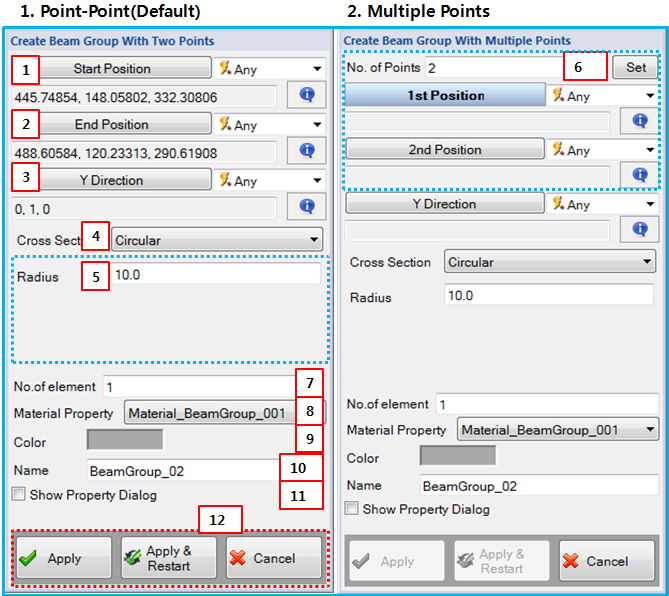Image resolution: width=669 pixels, height=596 pixels.
Task: Click Cancel in Multiple Points panel
Action: tap(607, 561)
